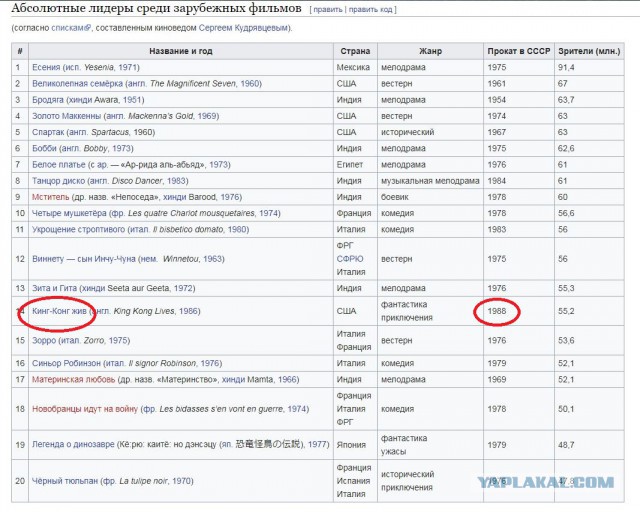Open the film link 'Кинг-Конг жив'

pos(59,311)
